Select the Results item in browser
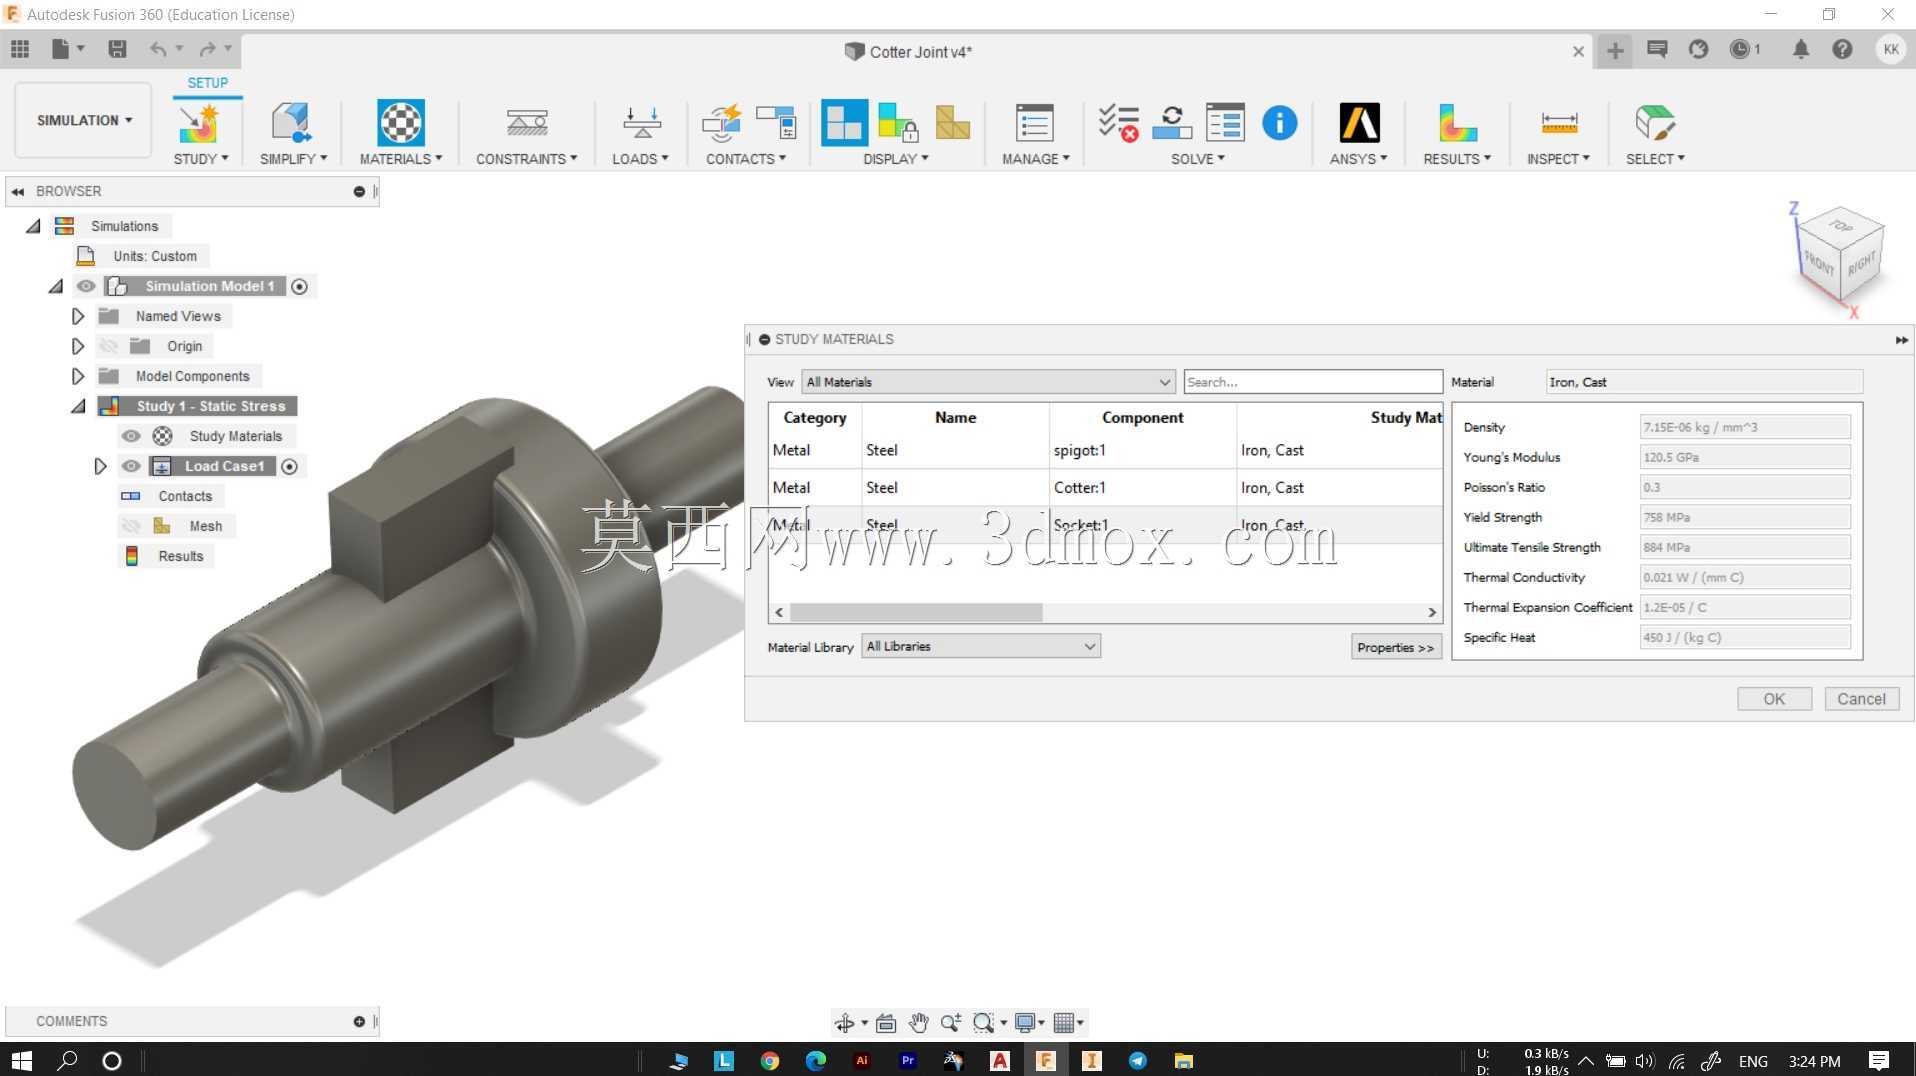Screen dimensions: 1916x1076 click(180, 556)
